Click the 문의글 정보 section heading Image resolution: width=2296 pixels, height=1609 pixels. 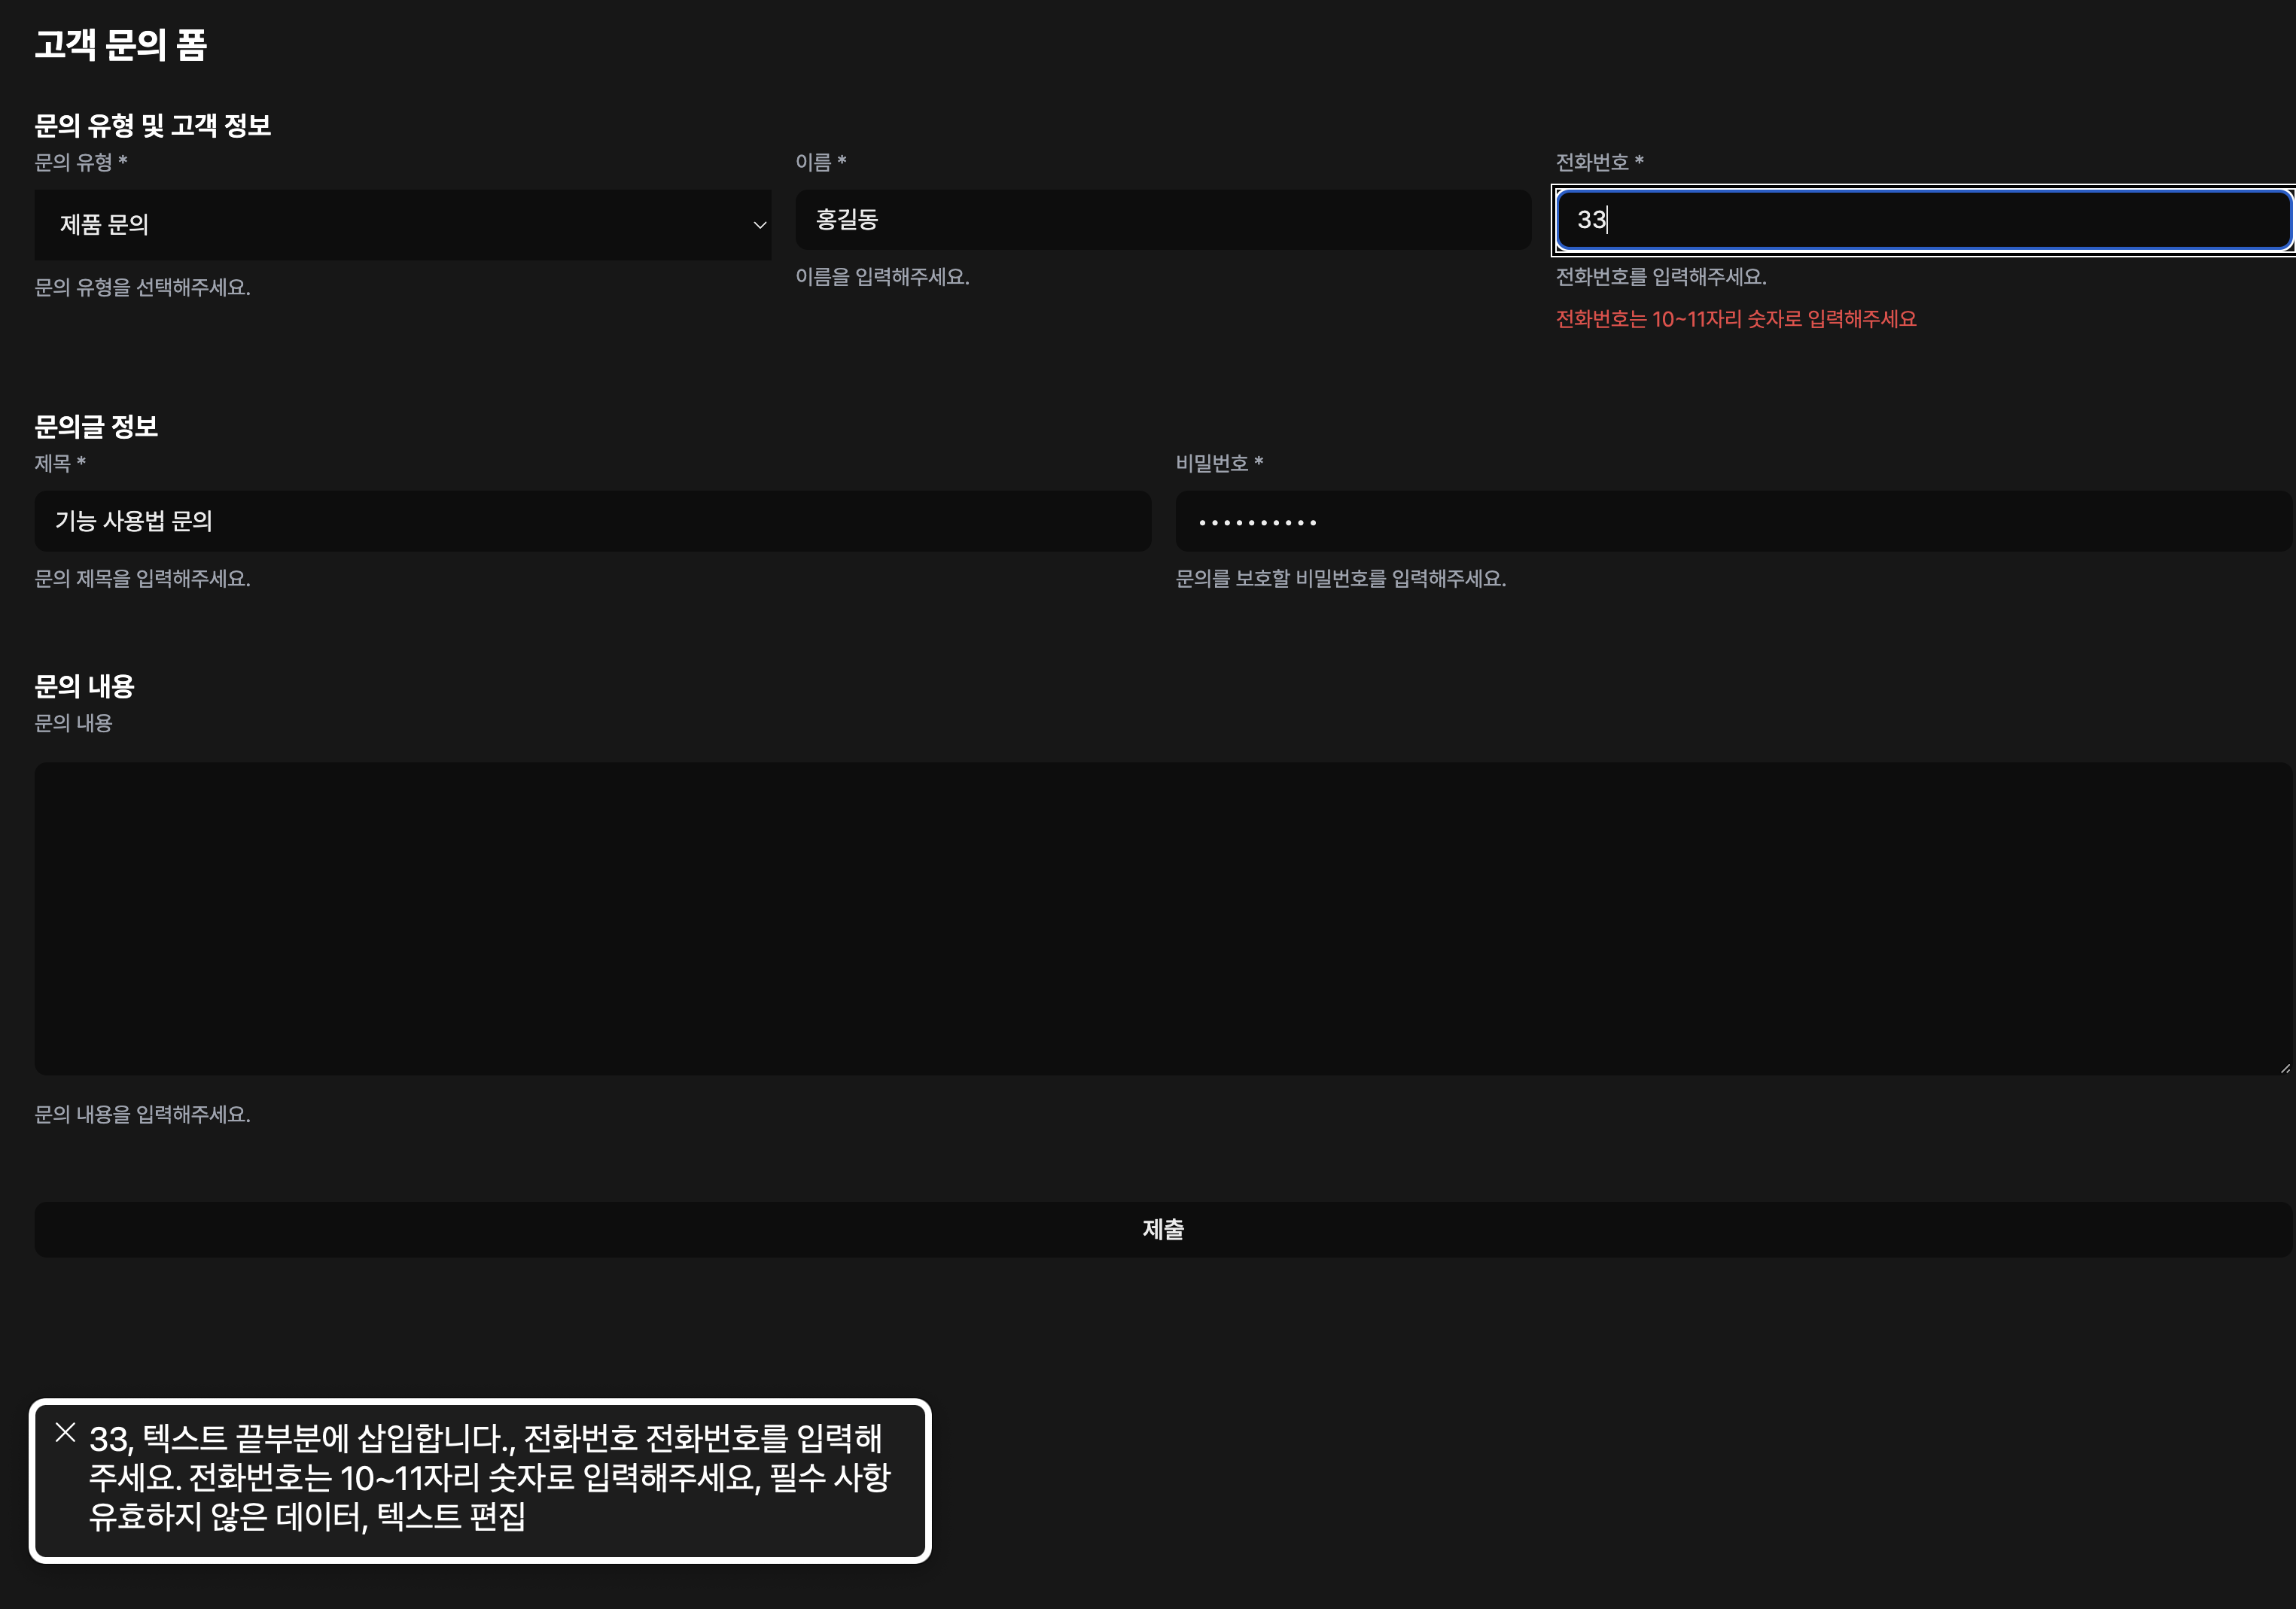pos(97,426)
